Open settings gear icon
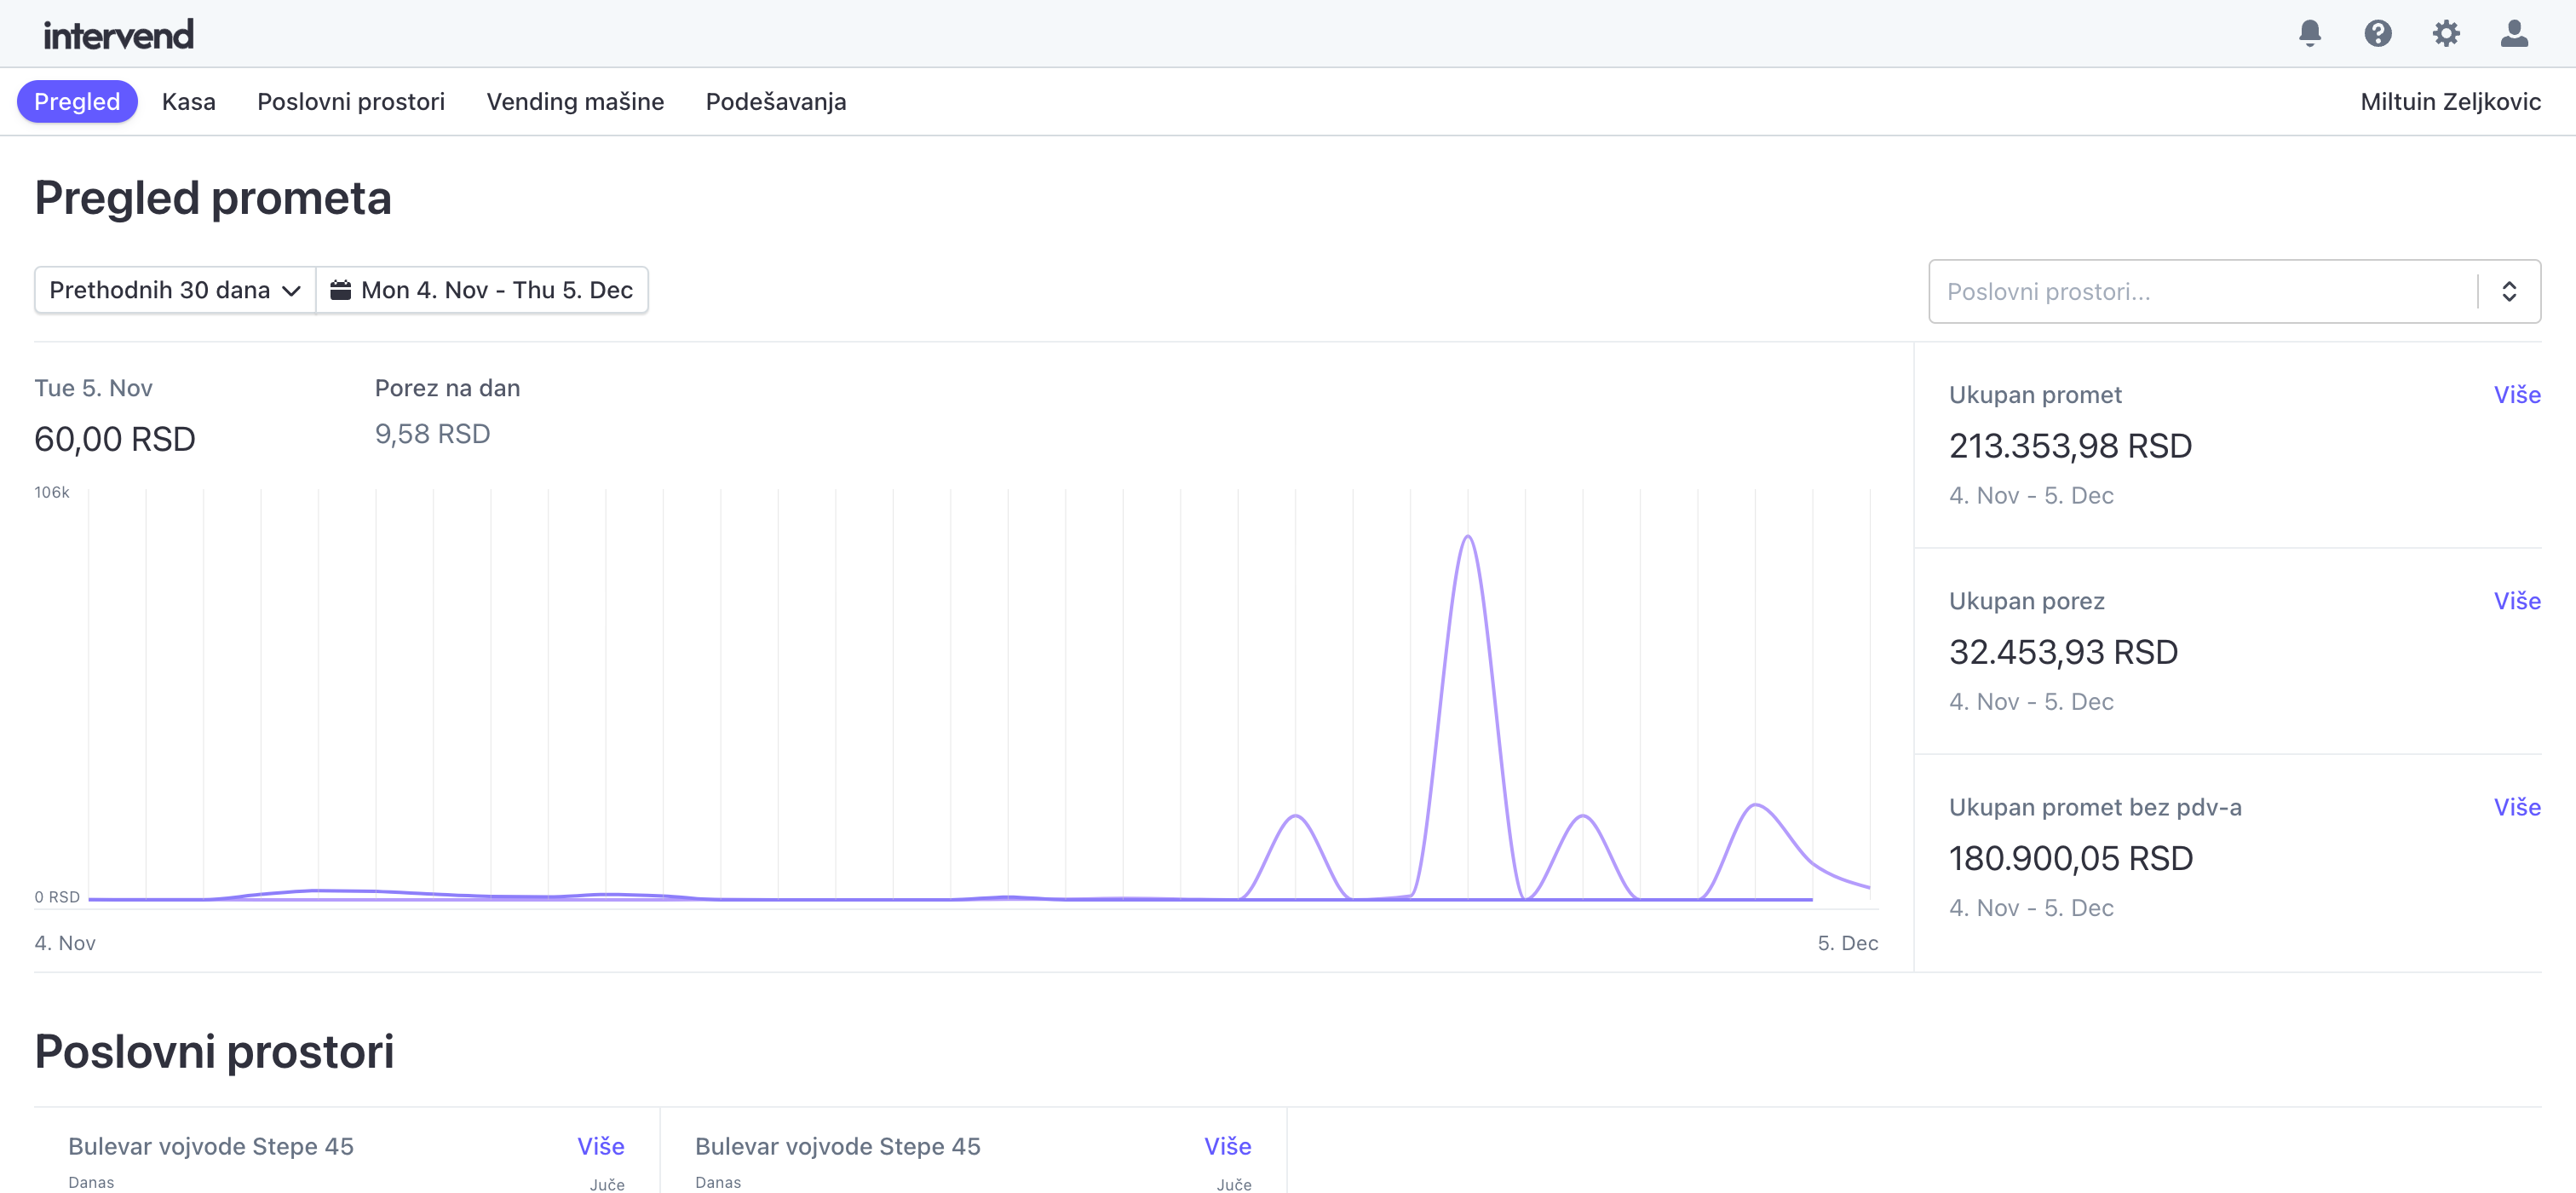 [2445, 33]
